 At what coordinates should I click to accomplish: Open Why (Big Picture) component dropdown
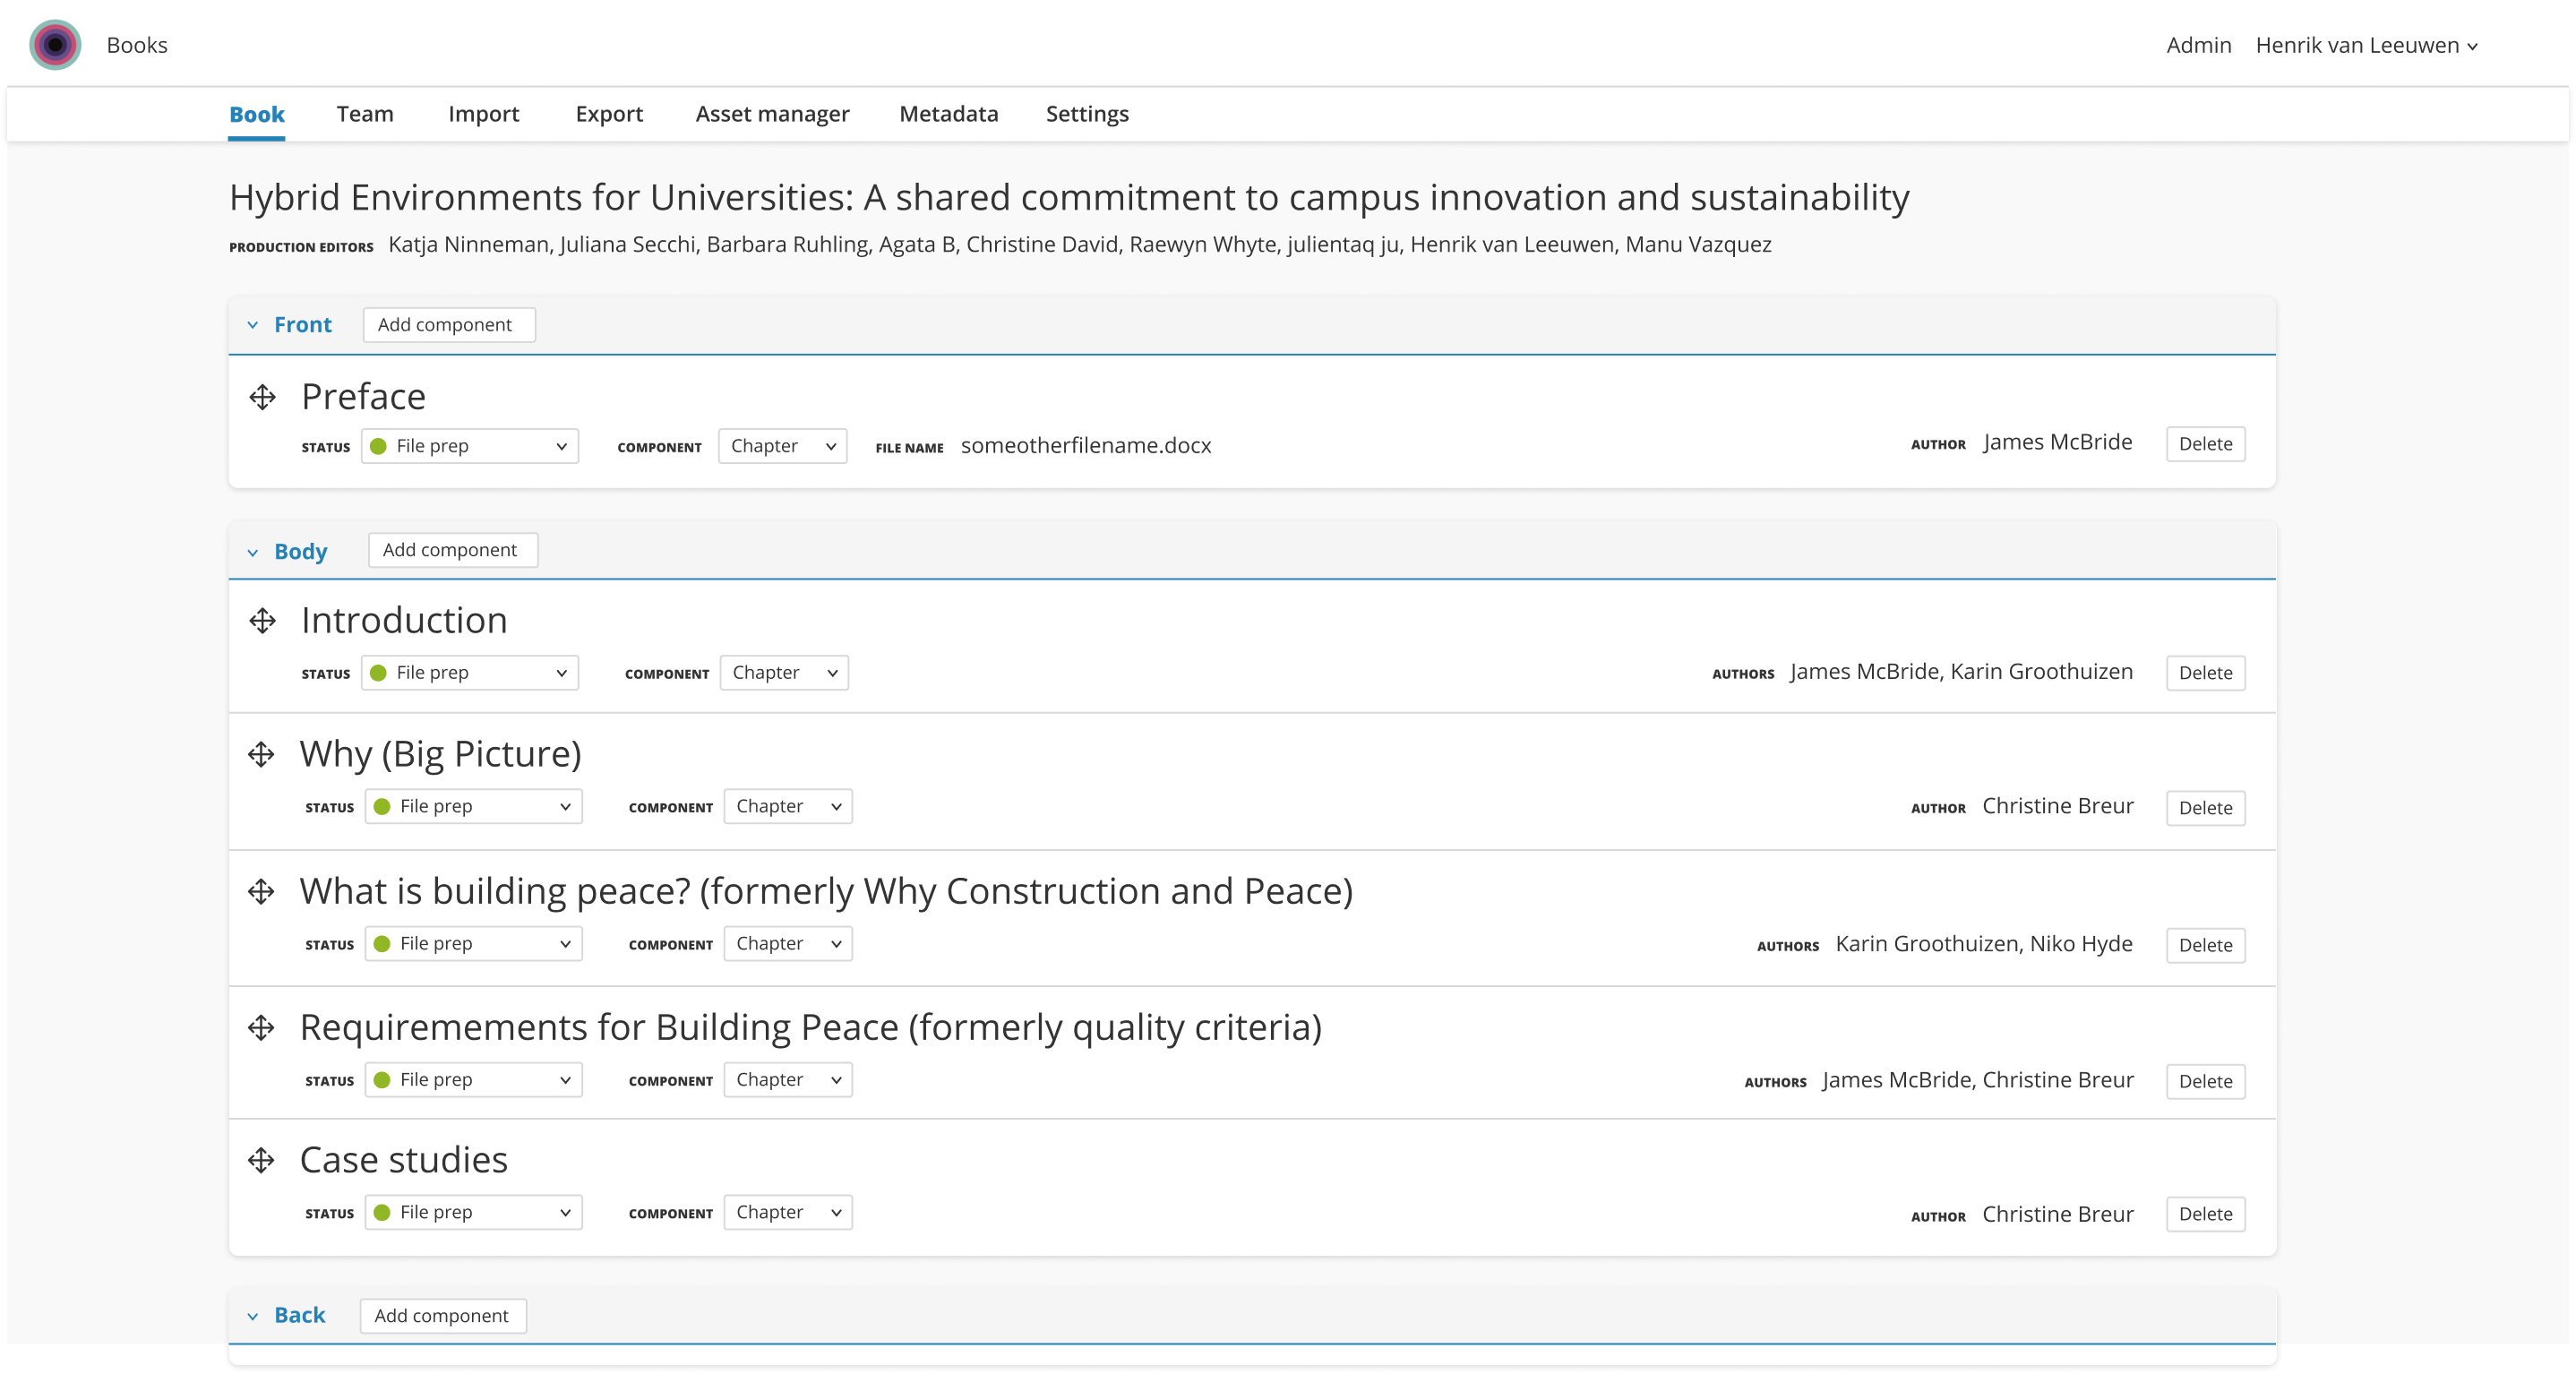pyautogui.click(x=789, y=806)
